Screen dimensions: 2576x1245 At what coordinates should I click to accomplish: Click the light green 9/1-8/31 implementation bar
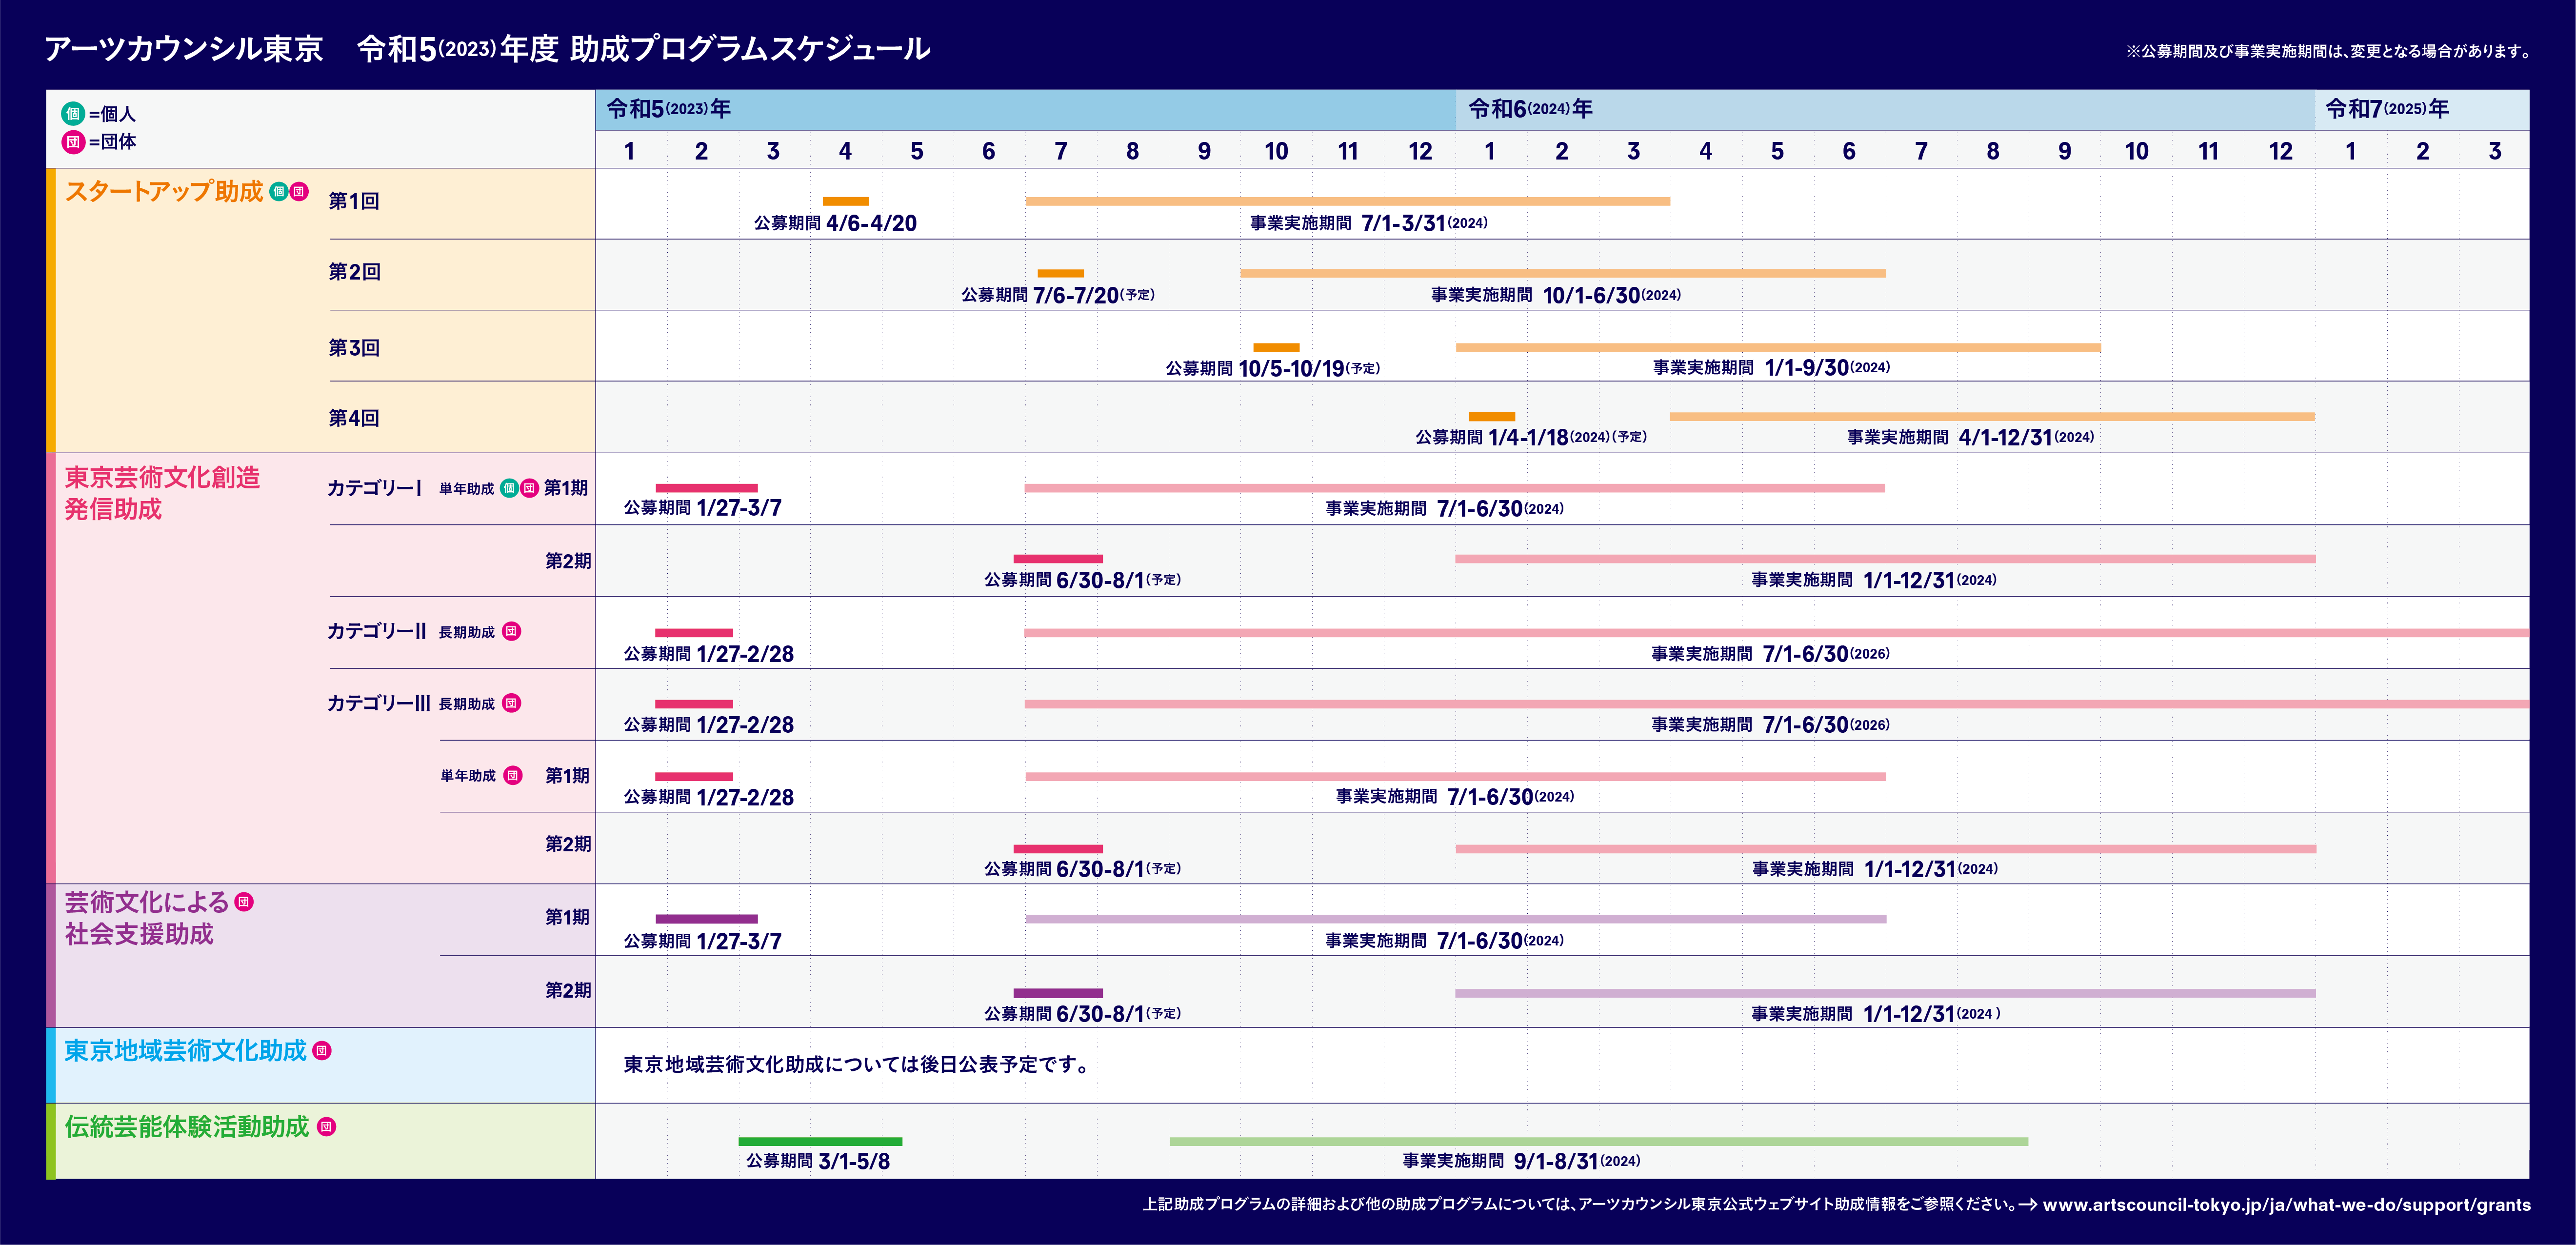(1599, 1141)
